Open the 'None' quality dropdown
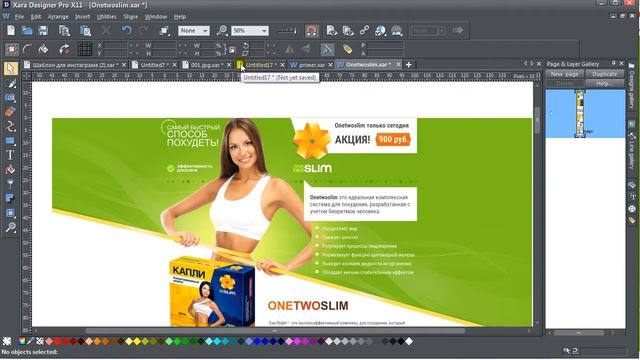 pyautogui.click(x=194, y=31)
